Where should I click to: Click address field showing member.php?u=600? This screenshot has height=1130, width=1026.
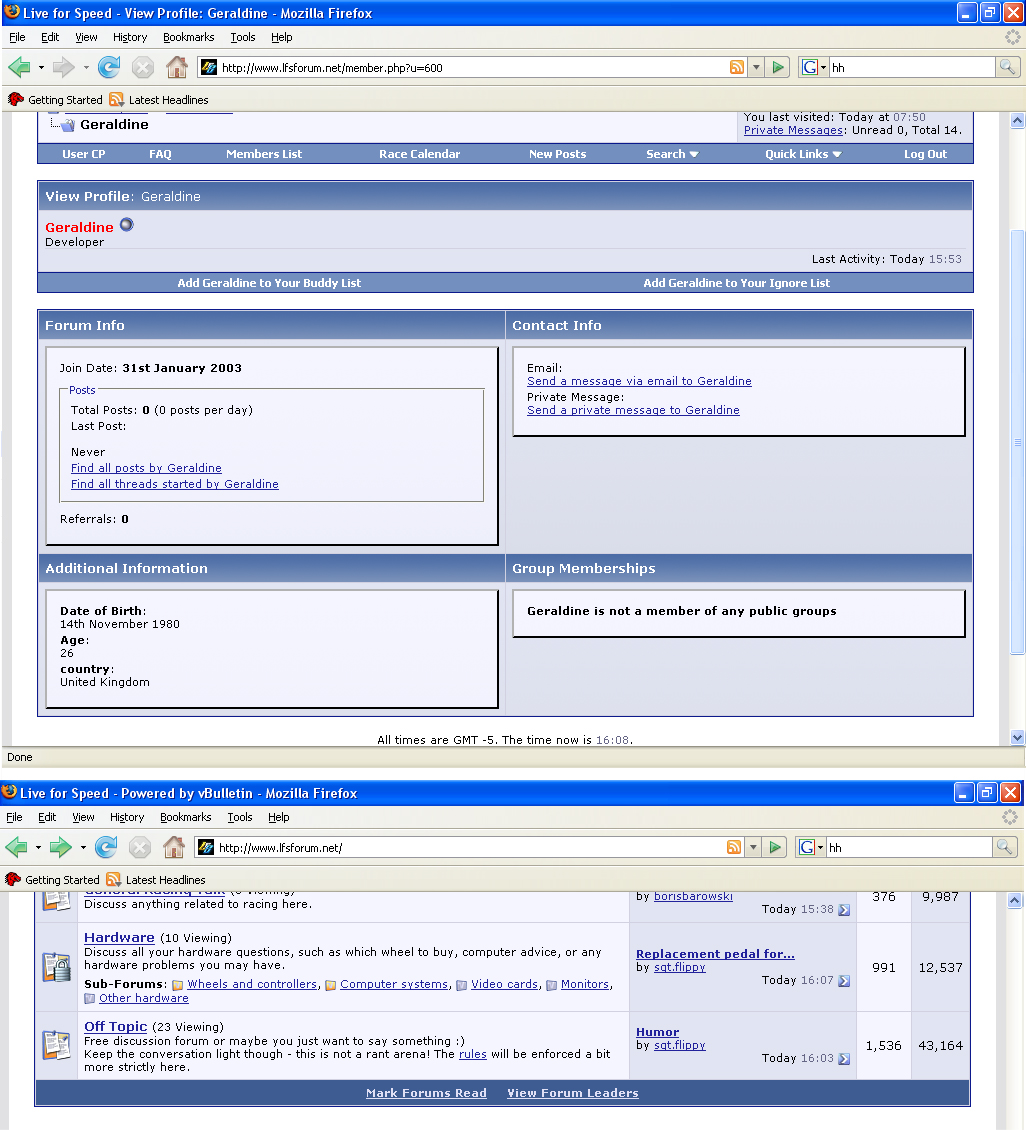coord(474,68)
